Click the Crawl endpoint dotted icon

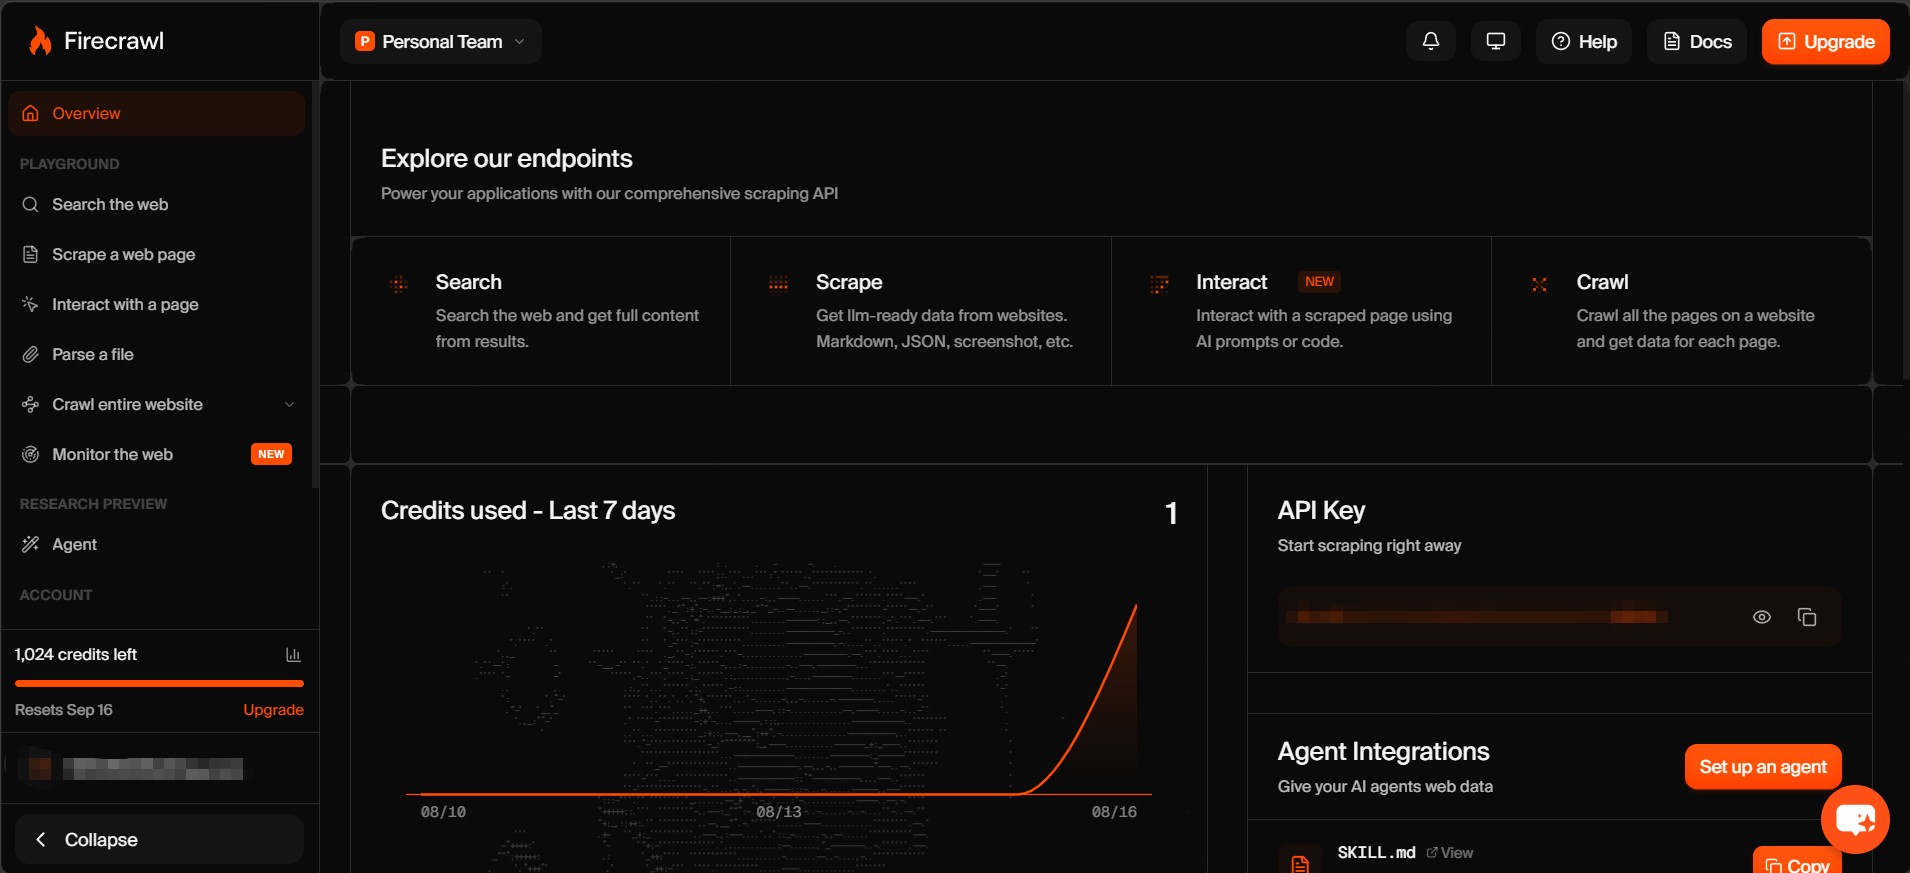point(1539,284)
